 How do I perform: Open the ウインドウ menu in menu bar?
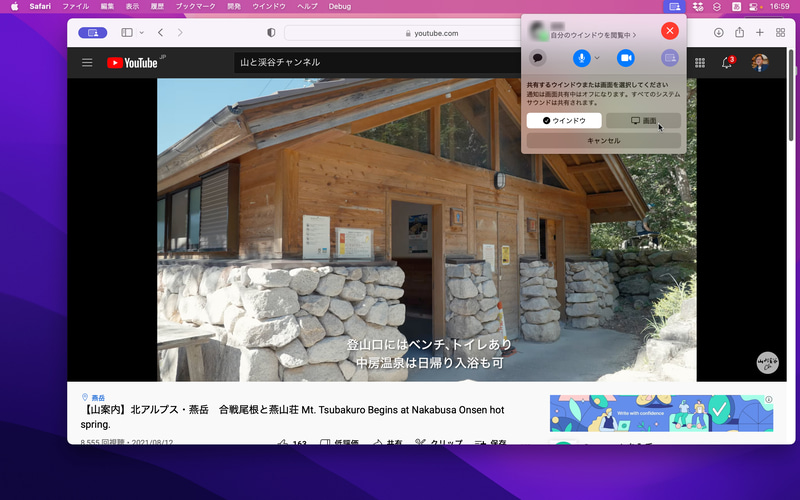(269, 7)
